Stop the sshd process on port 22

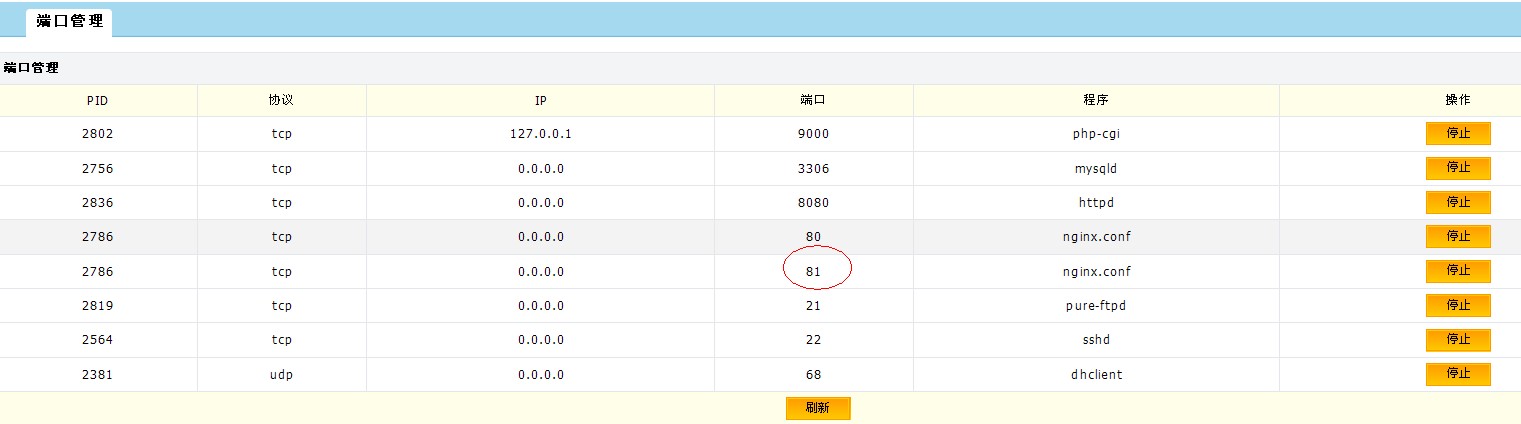click(1458, 340)
